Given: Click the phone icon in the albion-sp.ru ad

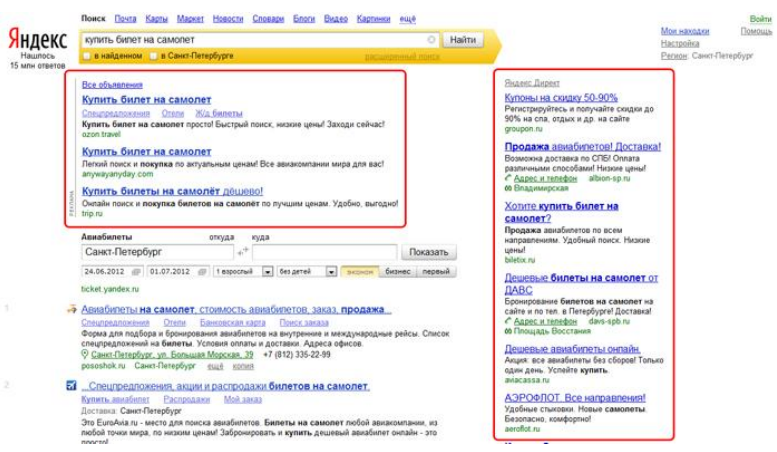Looking at the screenshot, I should tap(508, 178).
